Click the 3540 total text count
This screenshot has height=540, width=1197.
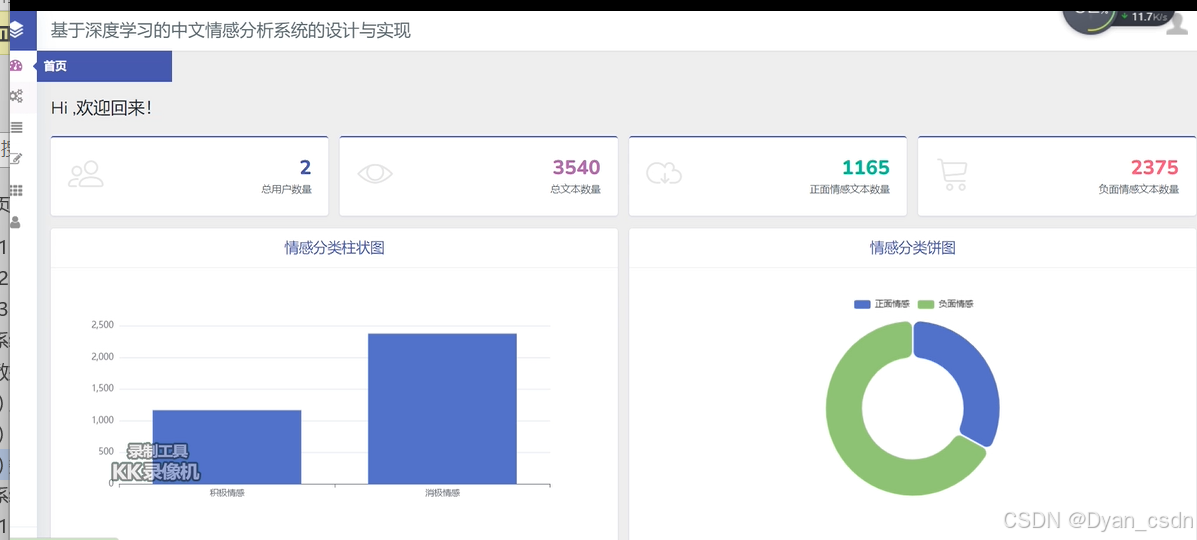(576, 167)
